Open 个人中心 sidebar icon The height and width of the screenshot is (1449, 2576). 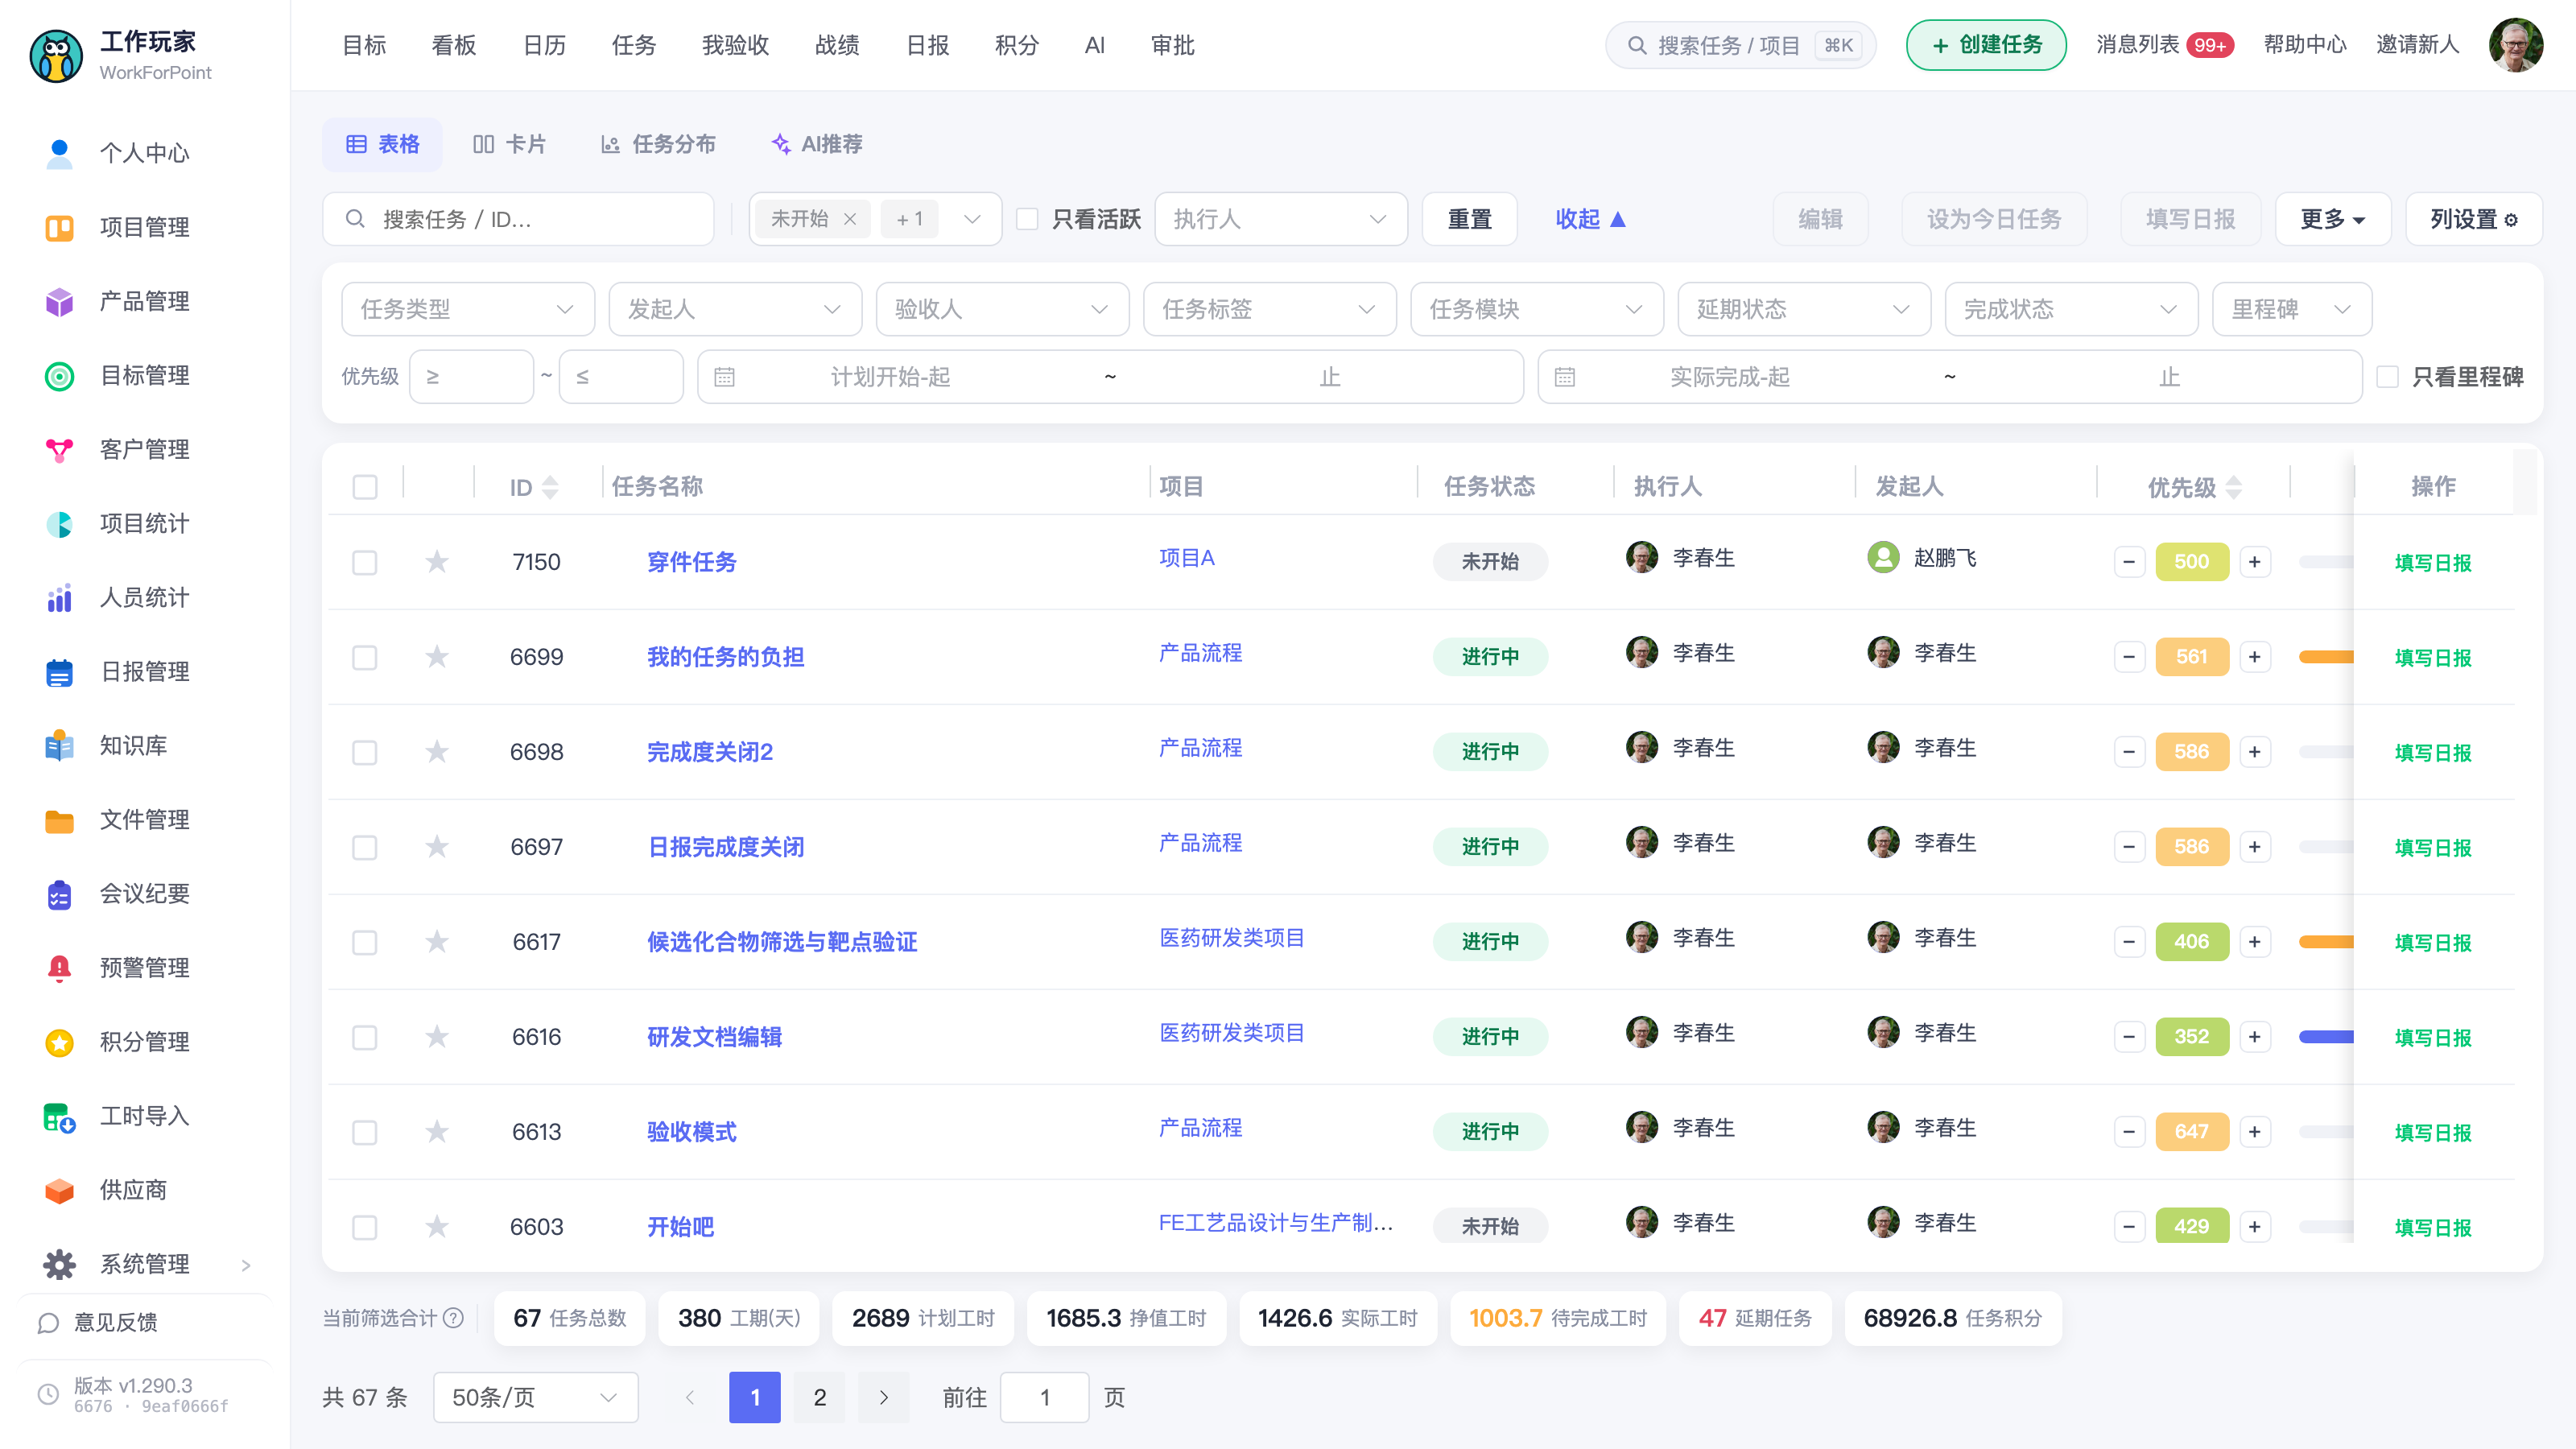(x=59, y=153)
